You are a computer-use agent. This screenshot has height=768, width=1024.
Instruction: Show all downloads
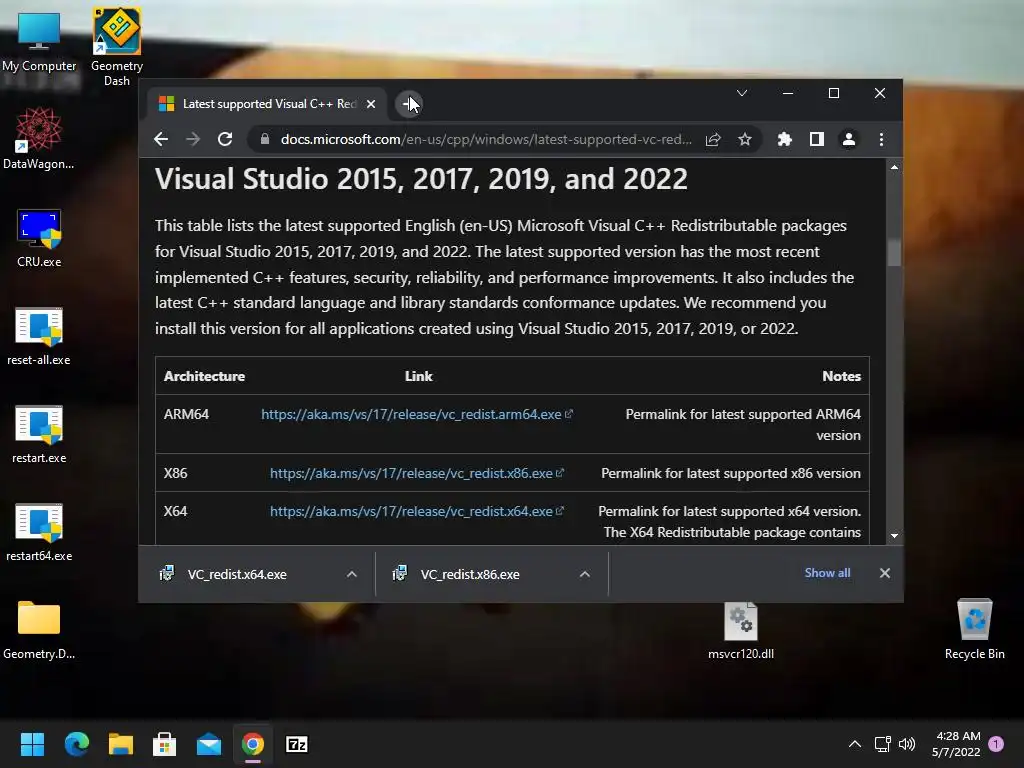click(827, 573)
